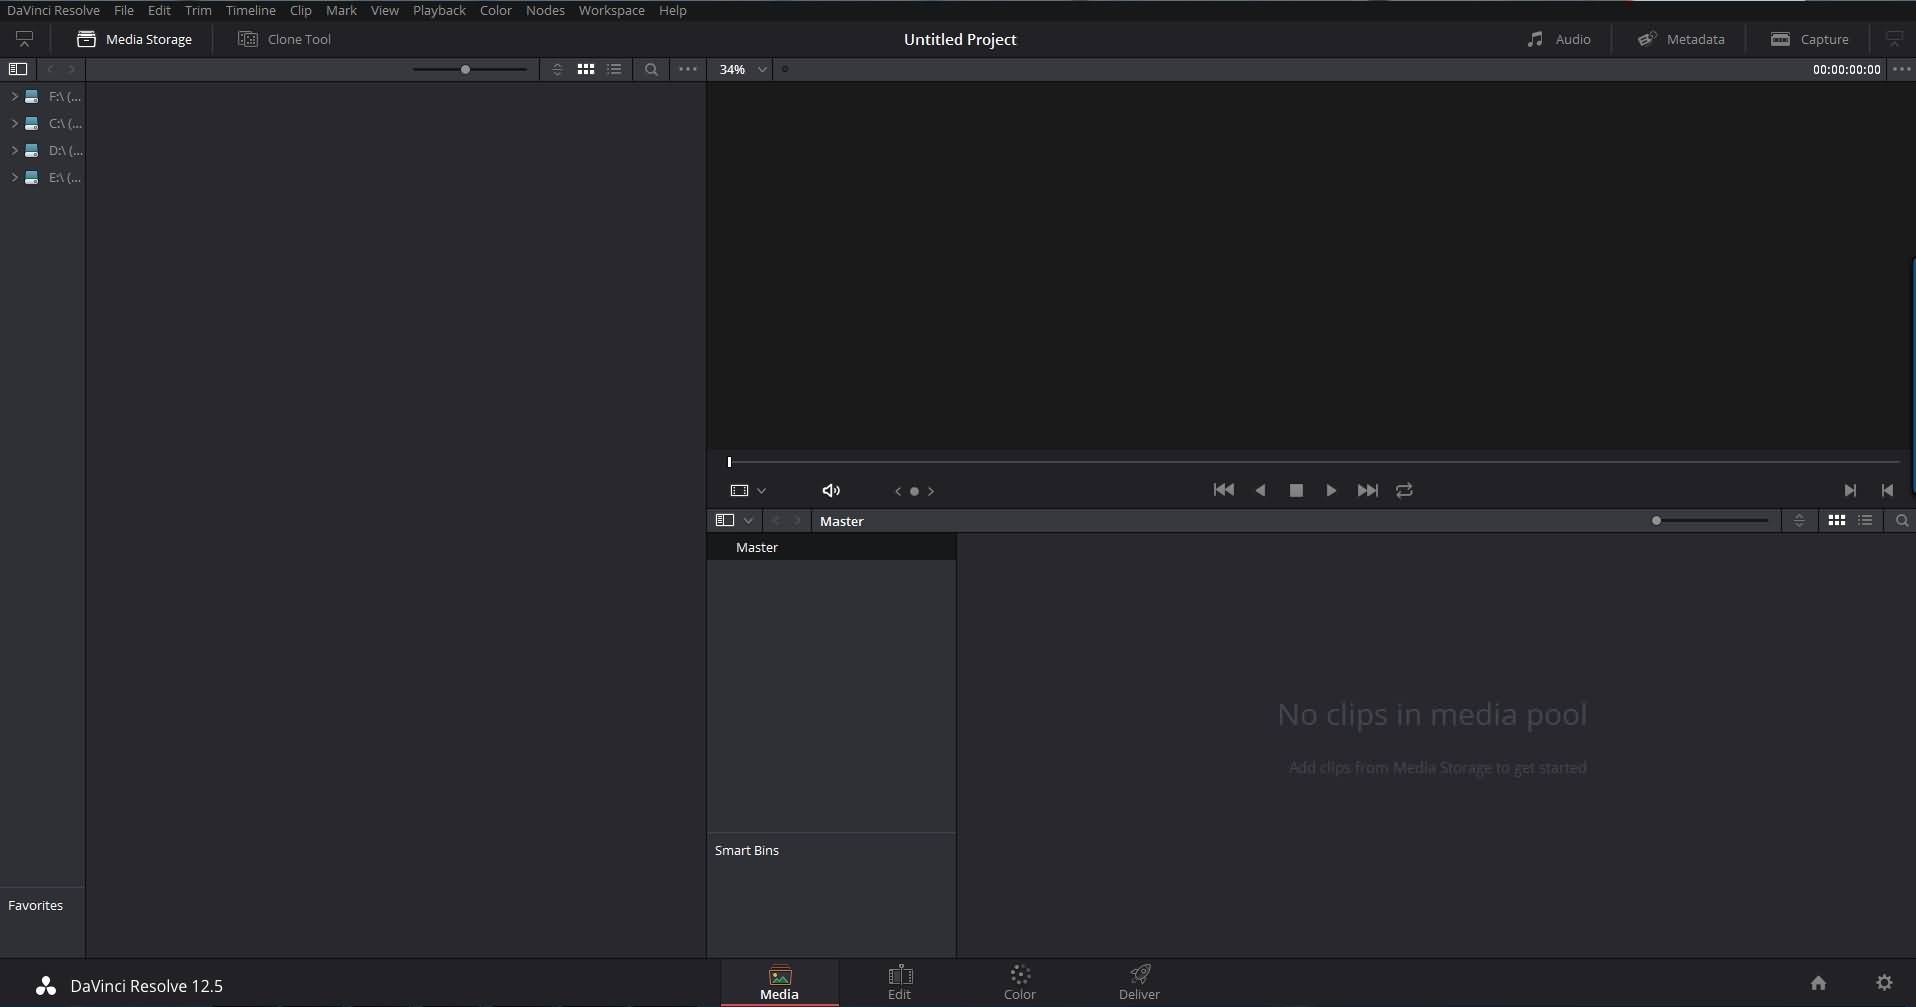This screenshot has height=1007, width=1916.
Task: Jump to last frame
Action: click(x=1367, y=490)
